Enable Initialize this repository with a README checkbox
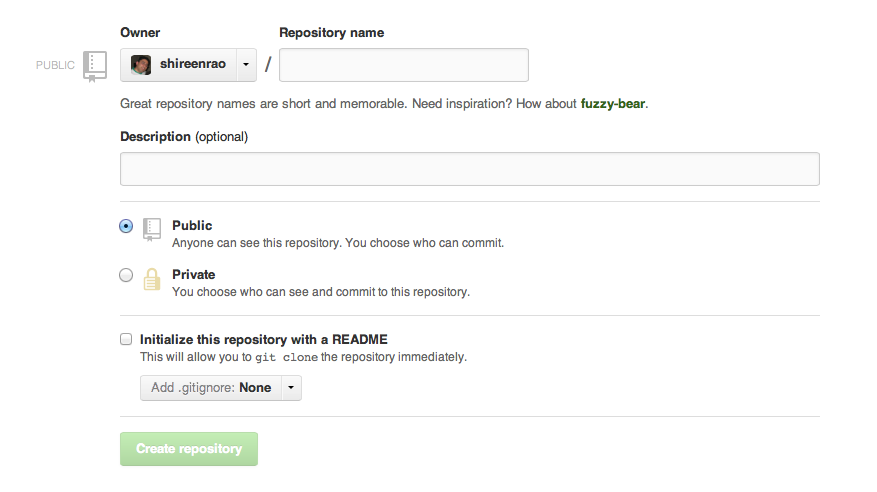The image size is (877, 492). (x=126, y=339)
